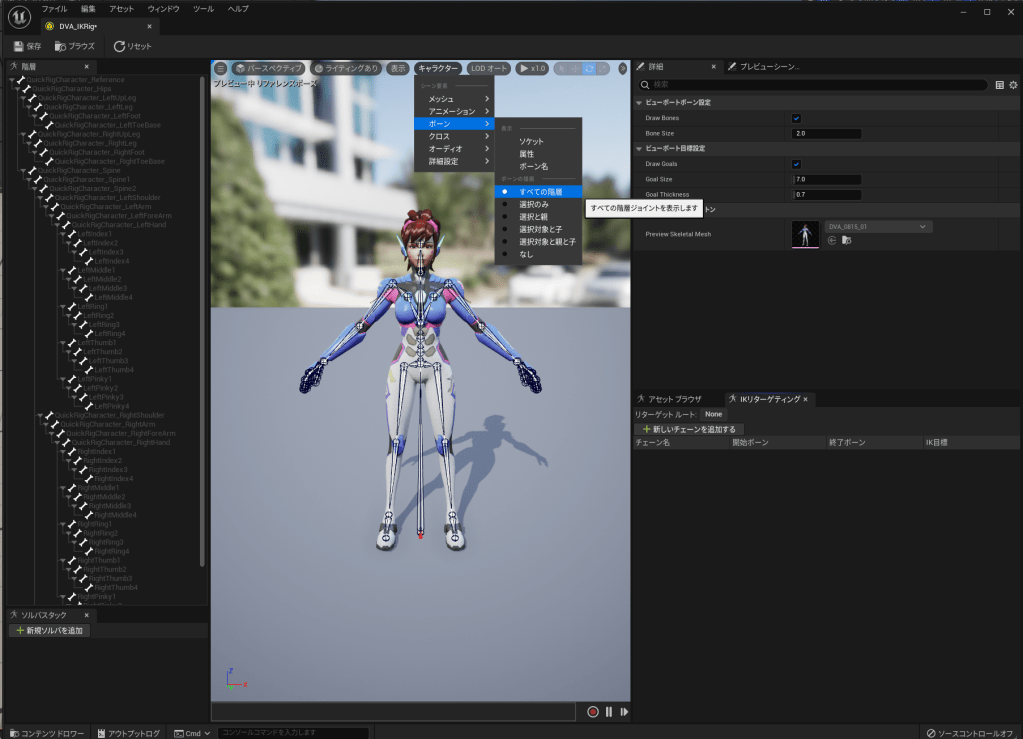This screenshot has height=739, width=1023.
Task: Open the ウィンドウ menu in menu bar
Action: [x=163, y=8]
